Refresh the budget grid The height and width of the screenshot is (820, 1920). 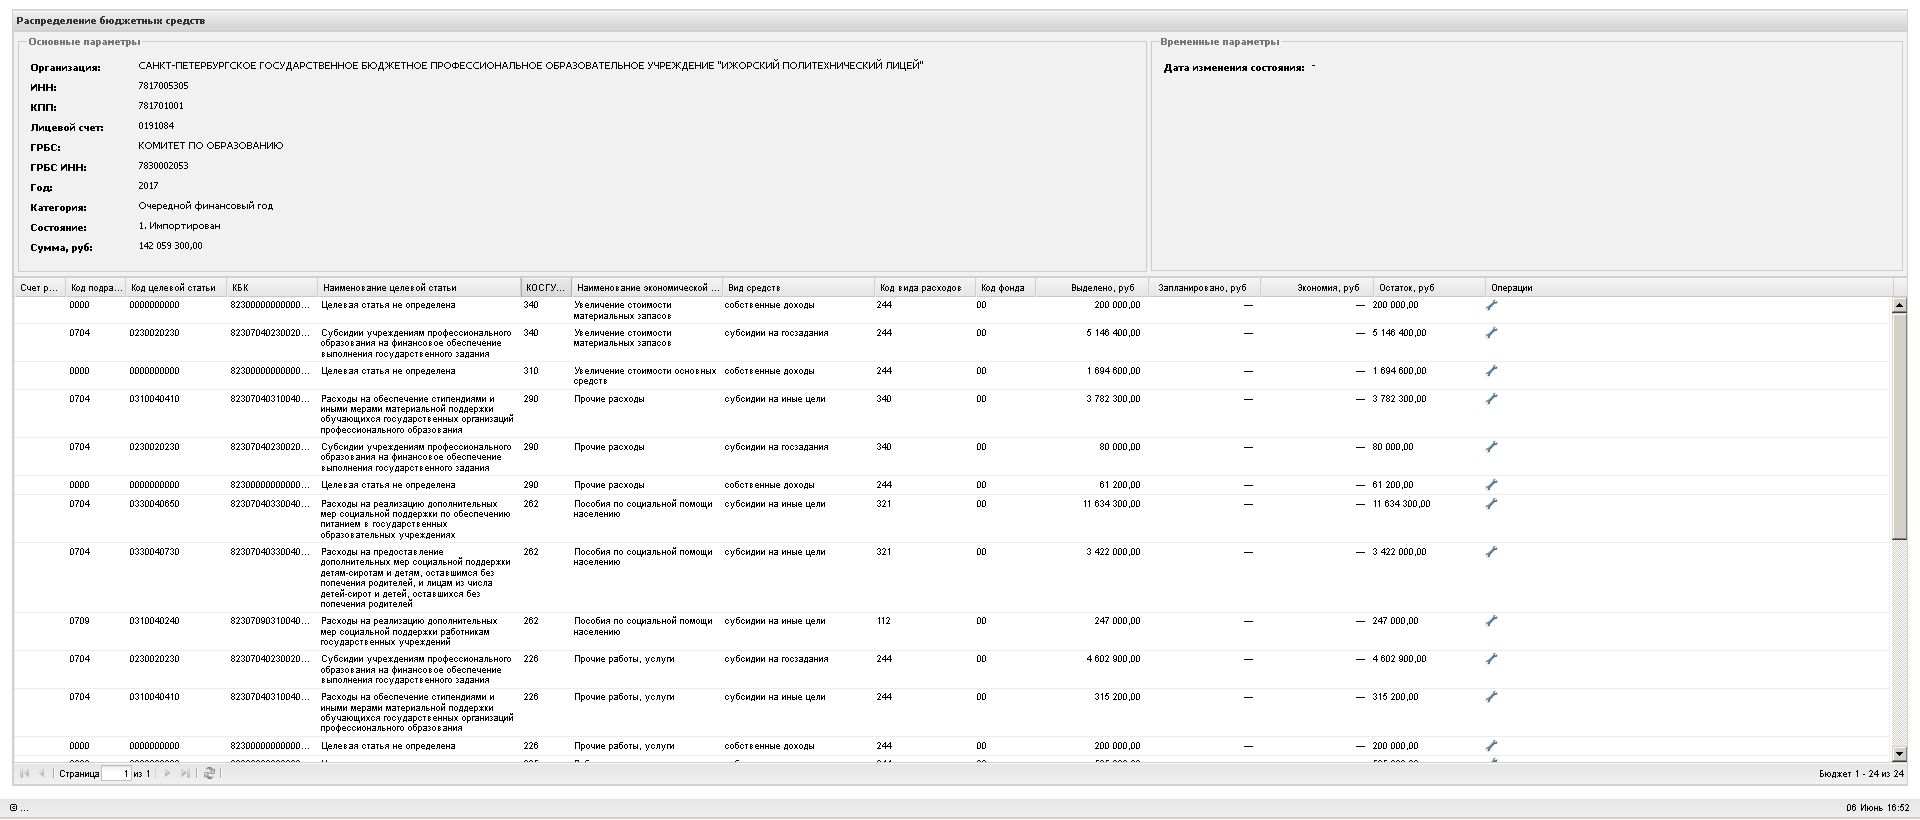[x=209, y=773]
